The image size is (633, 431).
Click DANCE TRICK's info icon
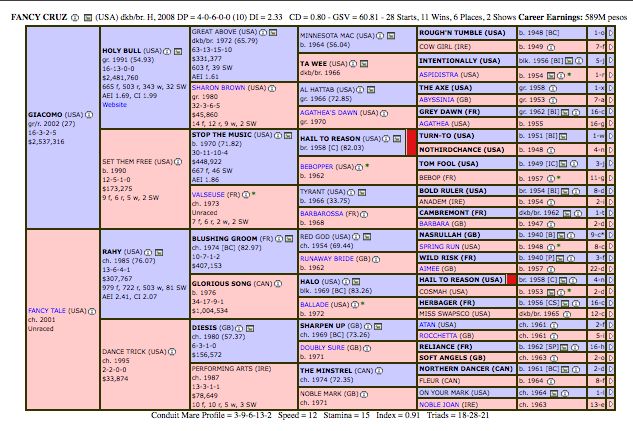tap(172, 352)
